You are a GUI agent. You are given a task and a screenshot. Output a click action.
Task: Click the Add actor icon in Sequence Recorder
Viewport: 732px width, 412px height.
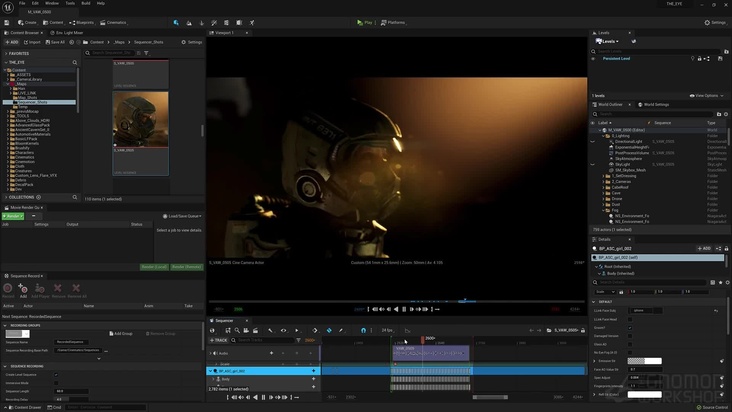pyautogui.click(x=23, y=288)
